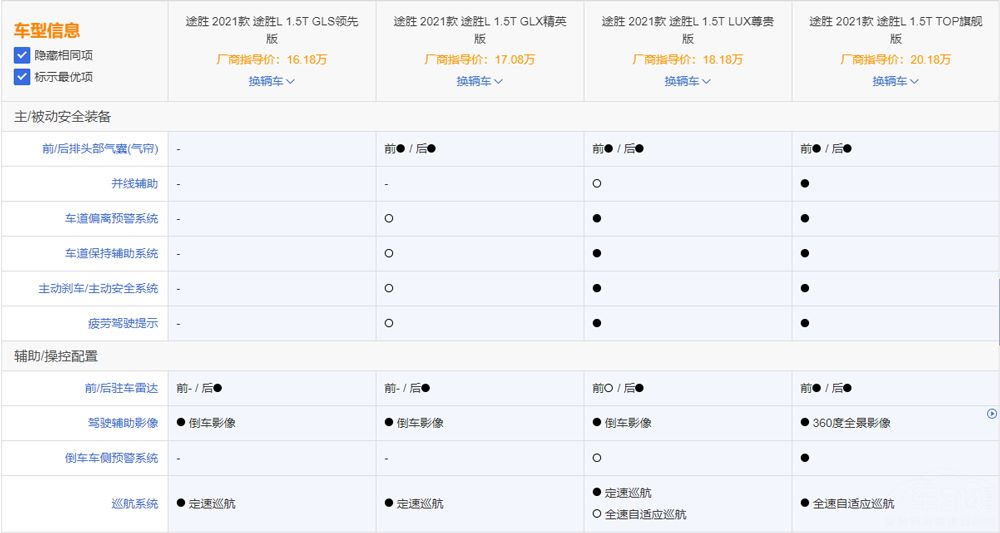
Task: Click the 疲劳驾驶提示 link
Action: click(123, 324)
